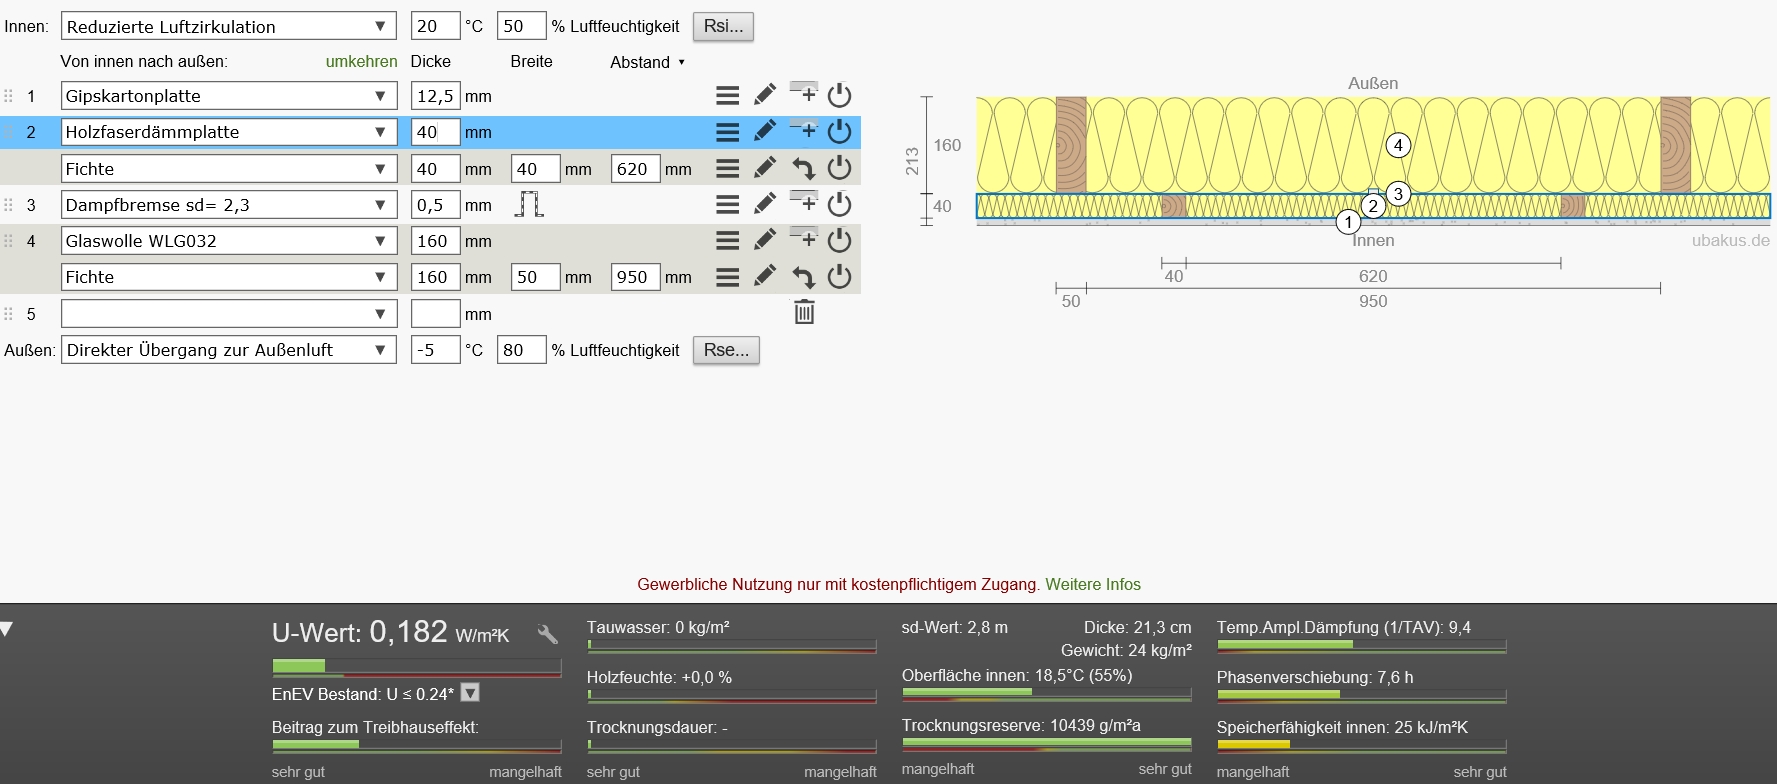Click the profile shape icon beside Dampfbremse thickness
The width and height of the screenshot is (1777, 784).
[529, 204]
